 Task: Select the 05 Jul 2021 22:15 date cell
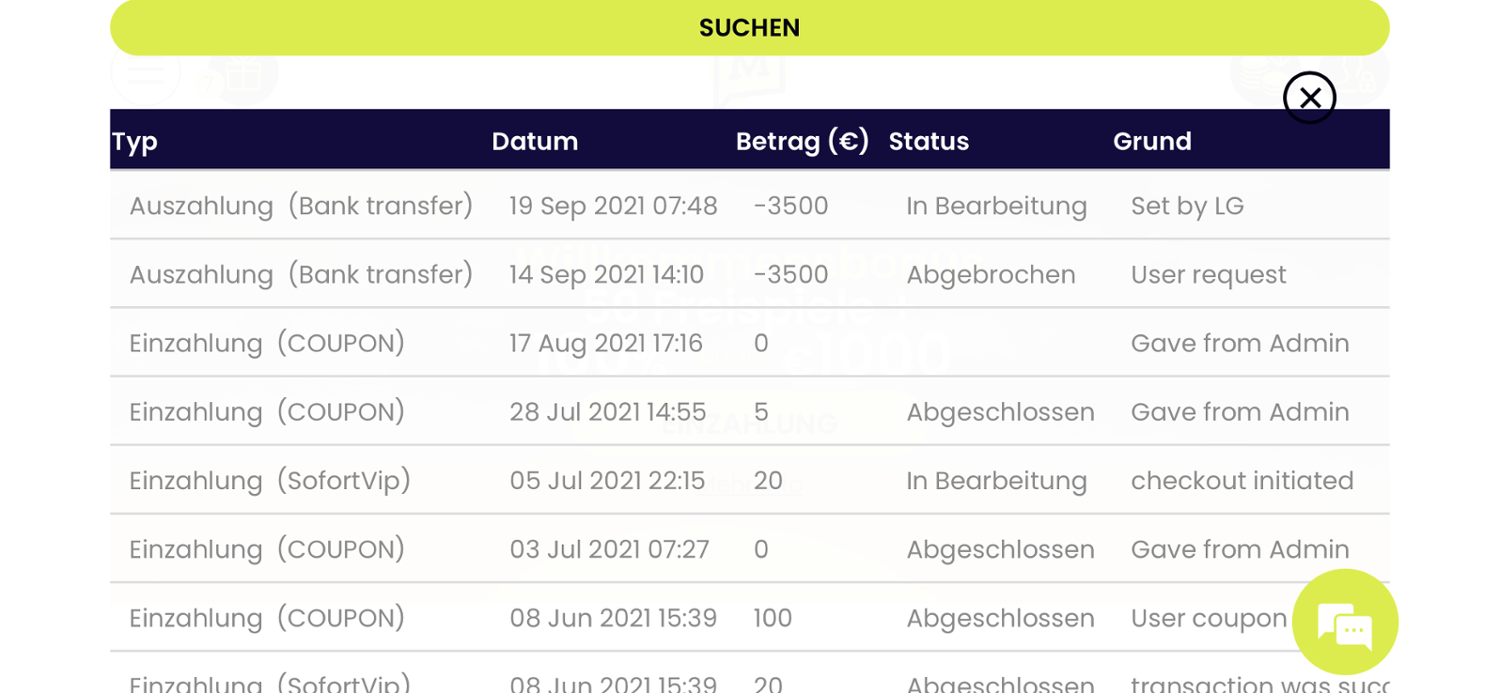607,481
